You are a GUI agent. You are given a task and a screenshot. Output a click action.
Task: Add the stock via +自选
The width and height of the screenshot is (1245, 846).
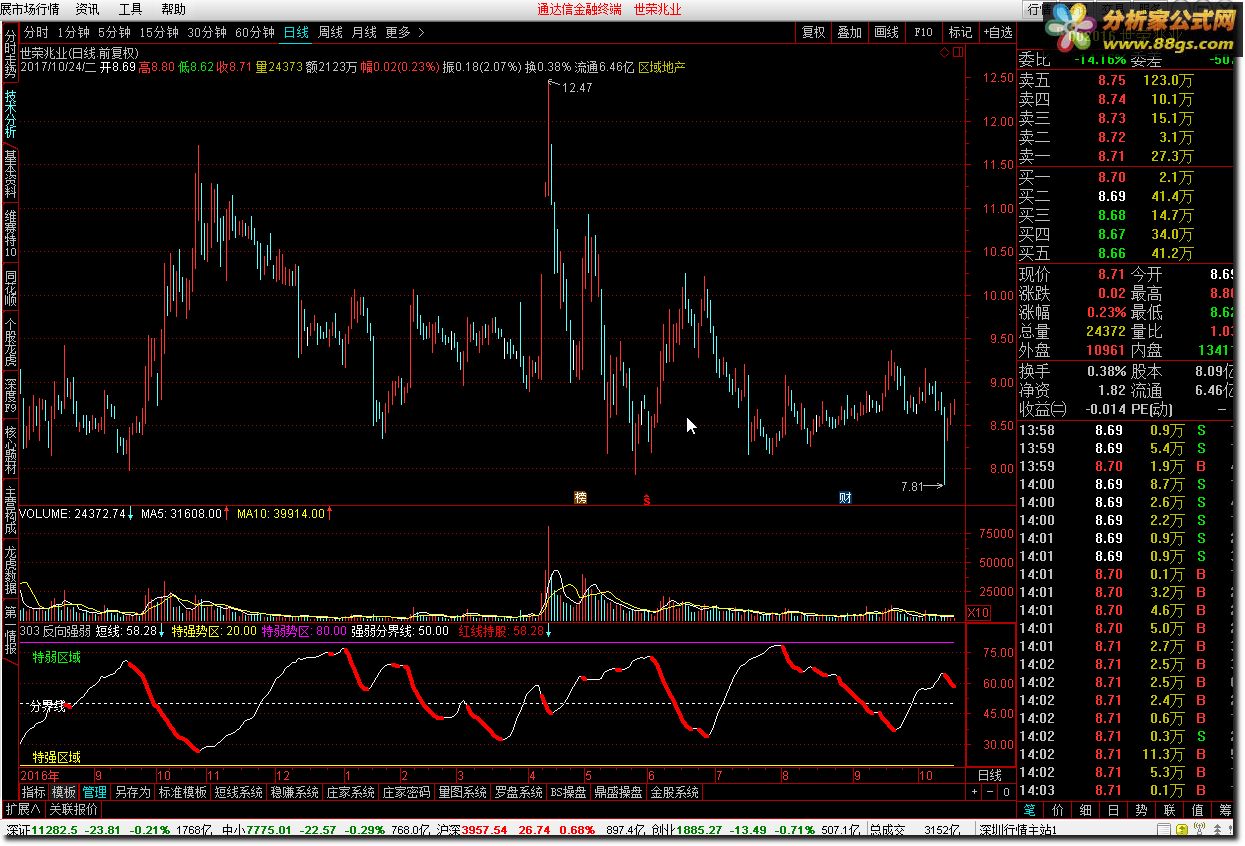click(996, 32)
